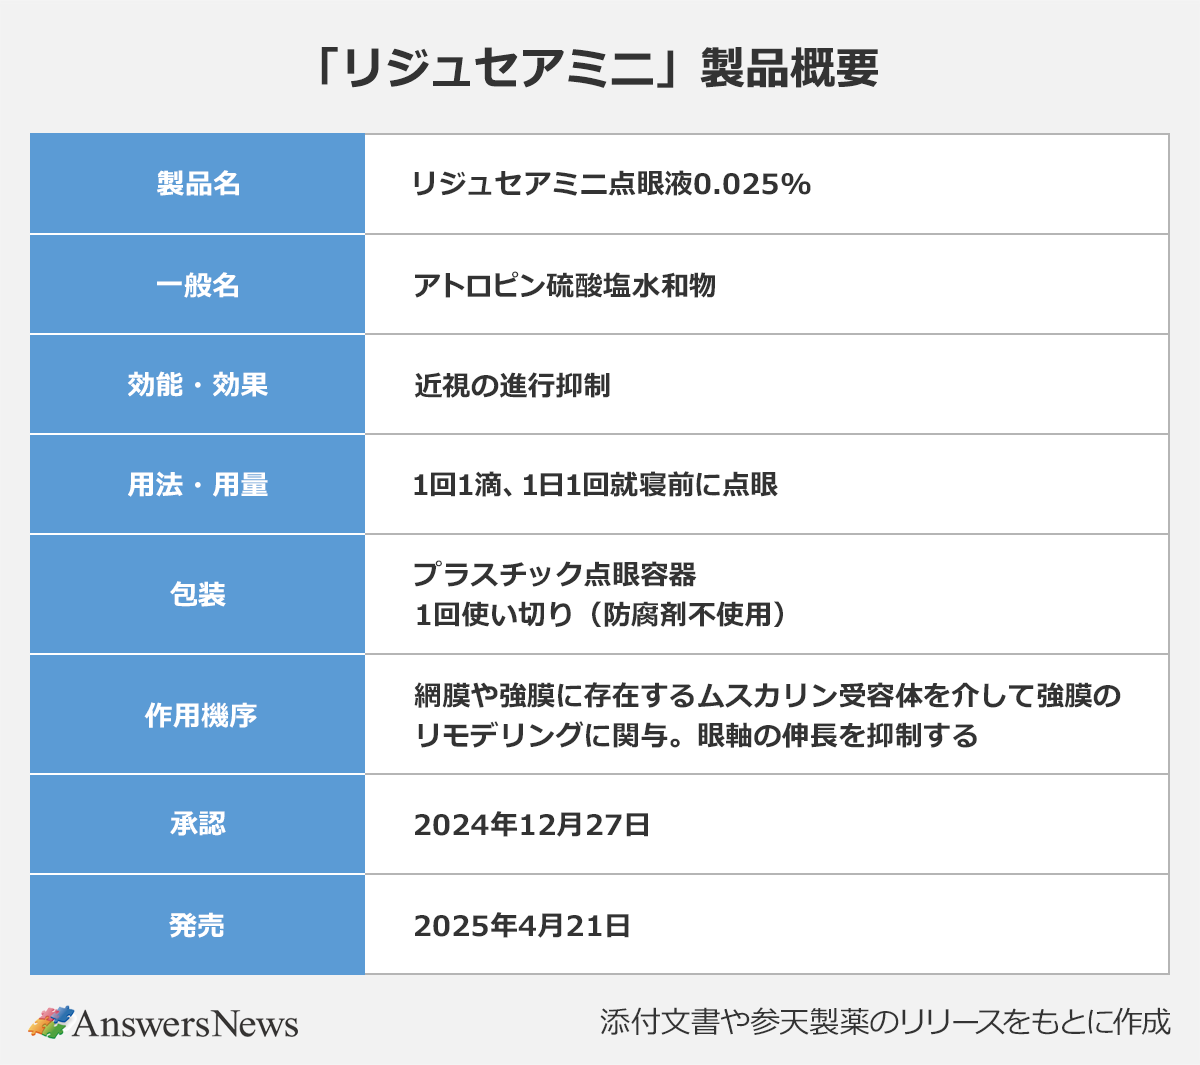Select the 作用機序 header cell
The height and width of the screenshot is (1065, 1200).
point(197,715)
